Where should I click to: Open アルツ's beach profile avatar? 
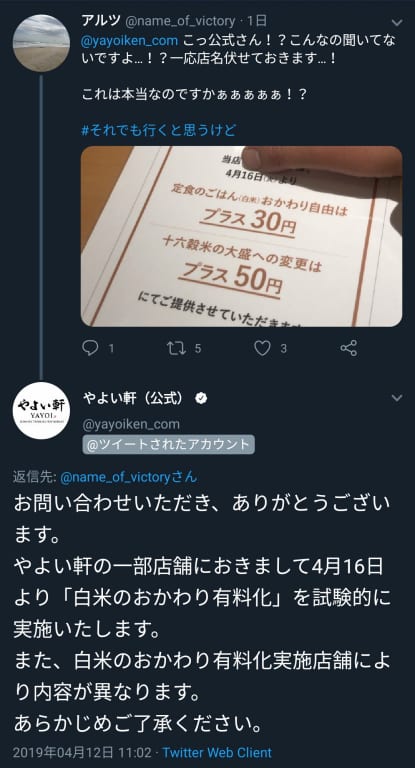click(41, 43)
